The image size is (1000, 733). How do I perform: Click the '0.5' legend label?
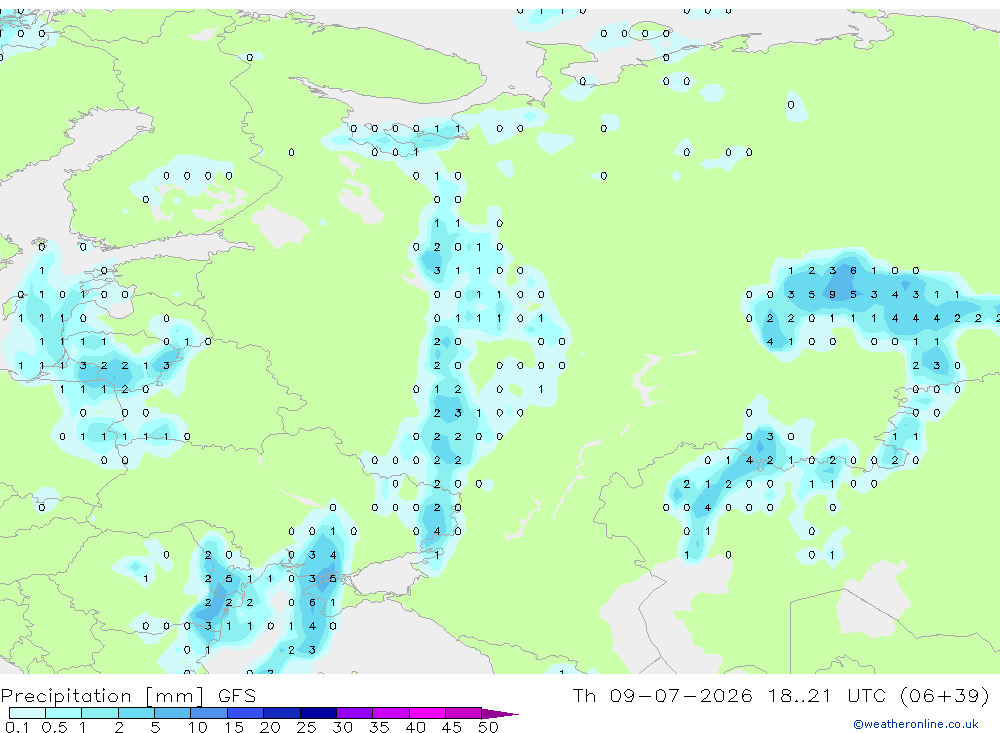point(54,727)
